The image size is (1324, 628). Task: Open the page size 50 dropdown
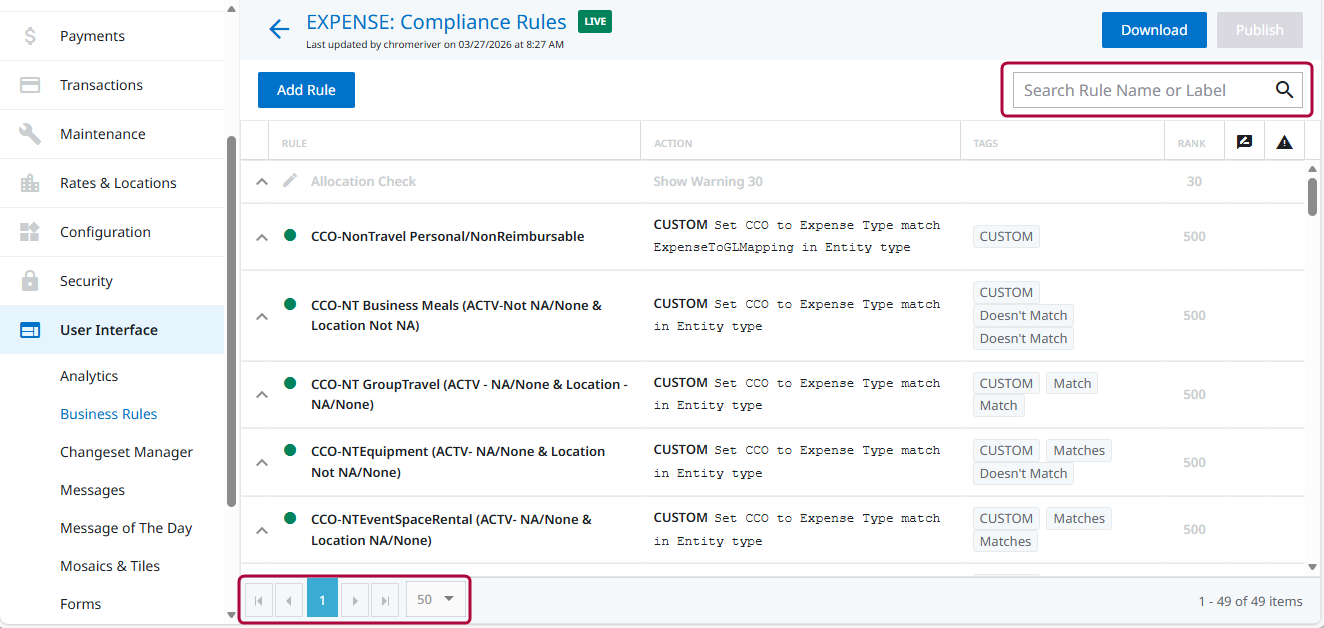[x=434, y=599]
